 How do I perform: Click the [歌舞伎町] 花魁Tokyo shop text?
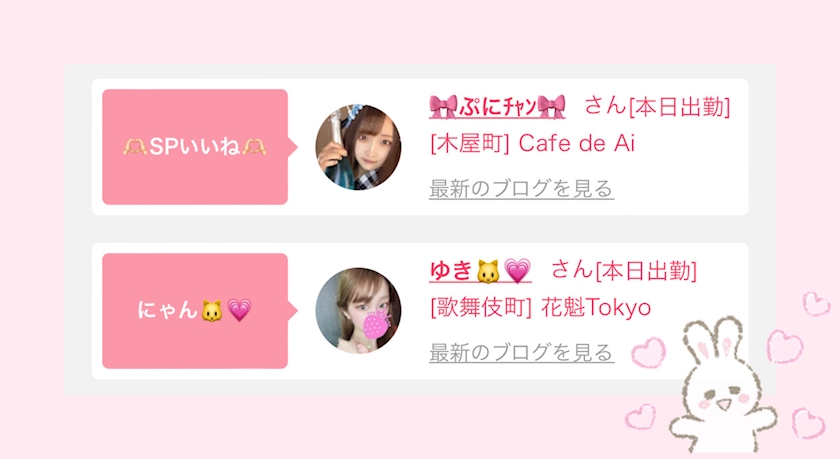(x=541, y=307)
